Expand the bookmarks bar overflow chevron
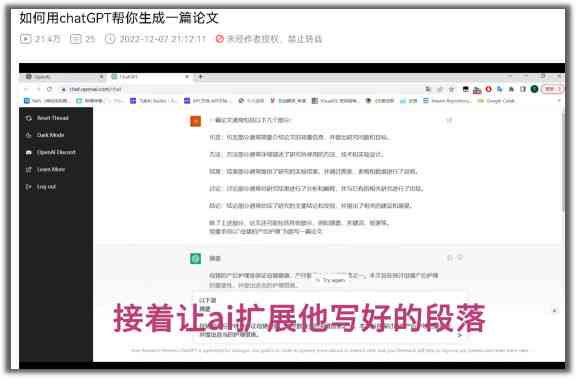The width and height of the screenshot is (577, 379). [x=559, y=100]
